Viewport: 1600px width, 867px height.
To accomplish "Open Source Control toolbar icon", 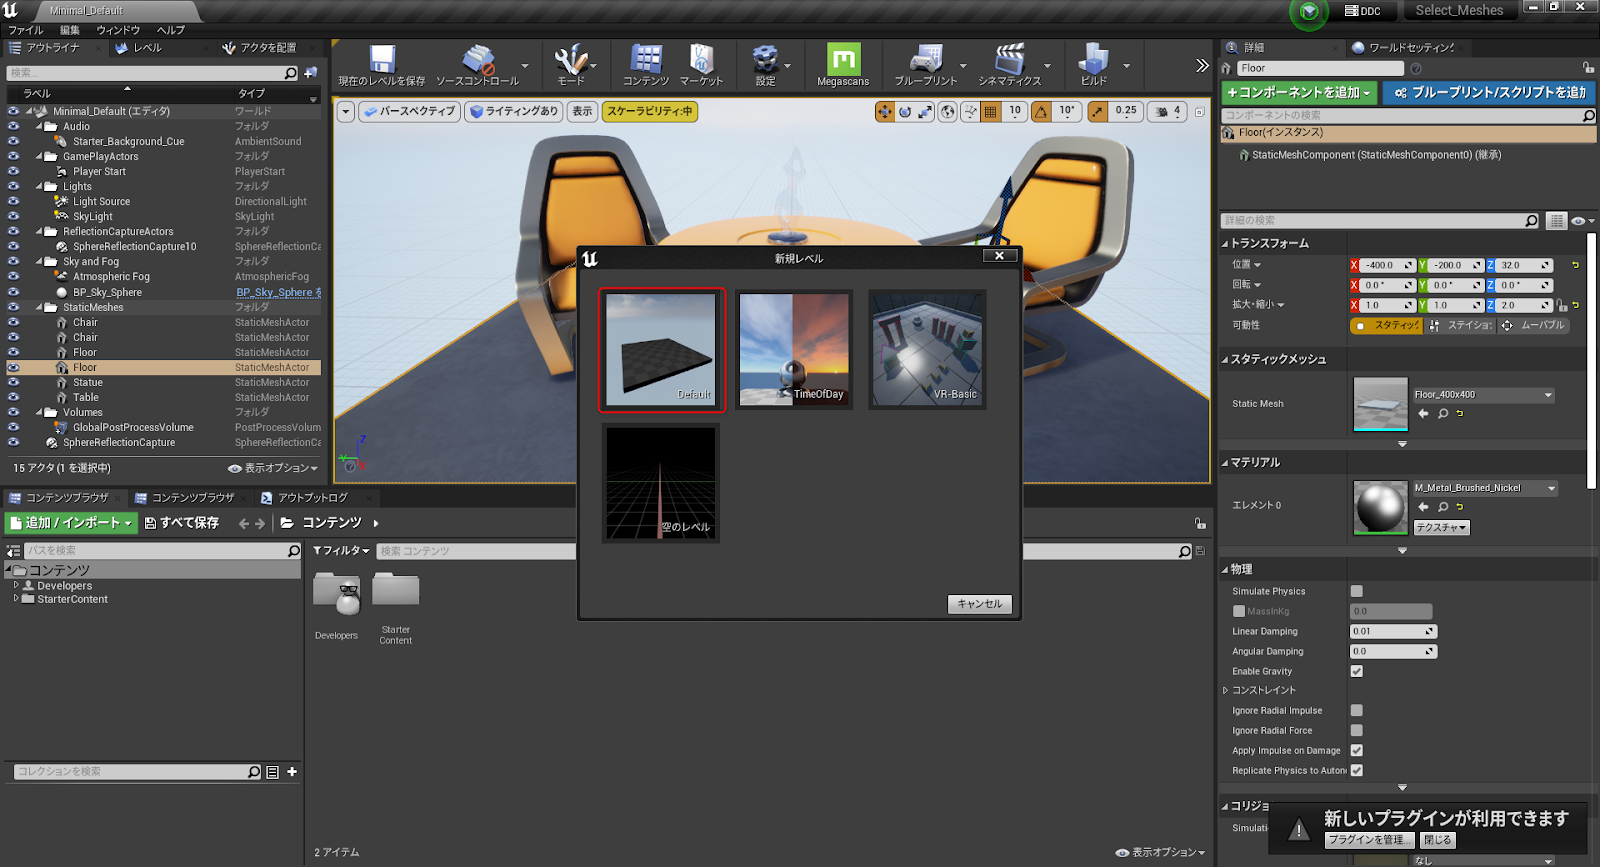I will click(x=478, y=65).
